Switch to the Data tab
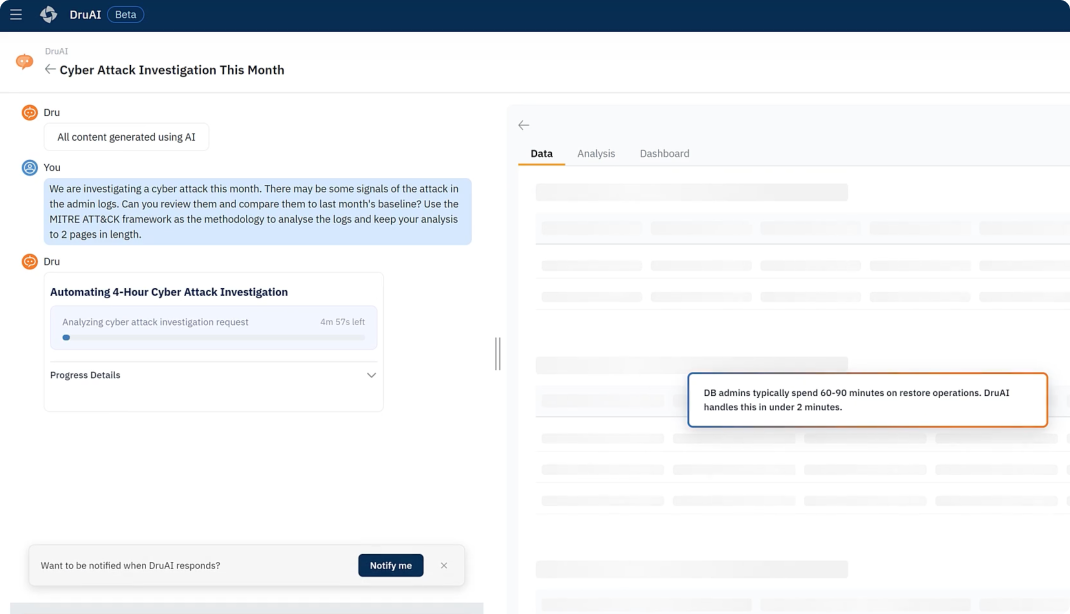The width and height of the screenshot is (1070, 614). pyautogui.click(x=541, y=154)
